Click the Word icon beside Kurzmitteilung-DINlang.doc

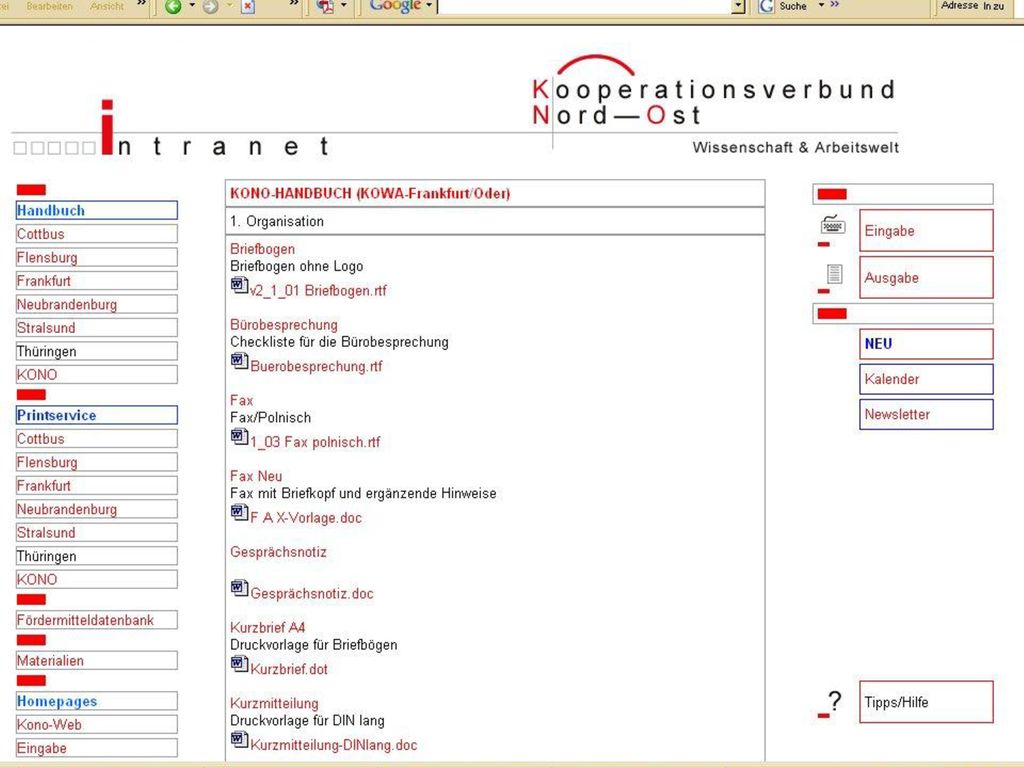239,741
